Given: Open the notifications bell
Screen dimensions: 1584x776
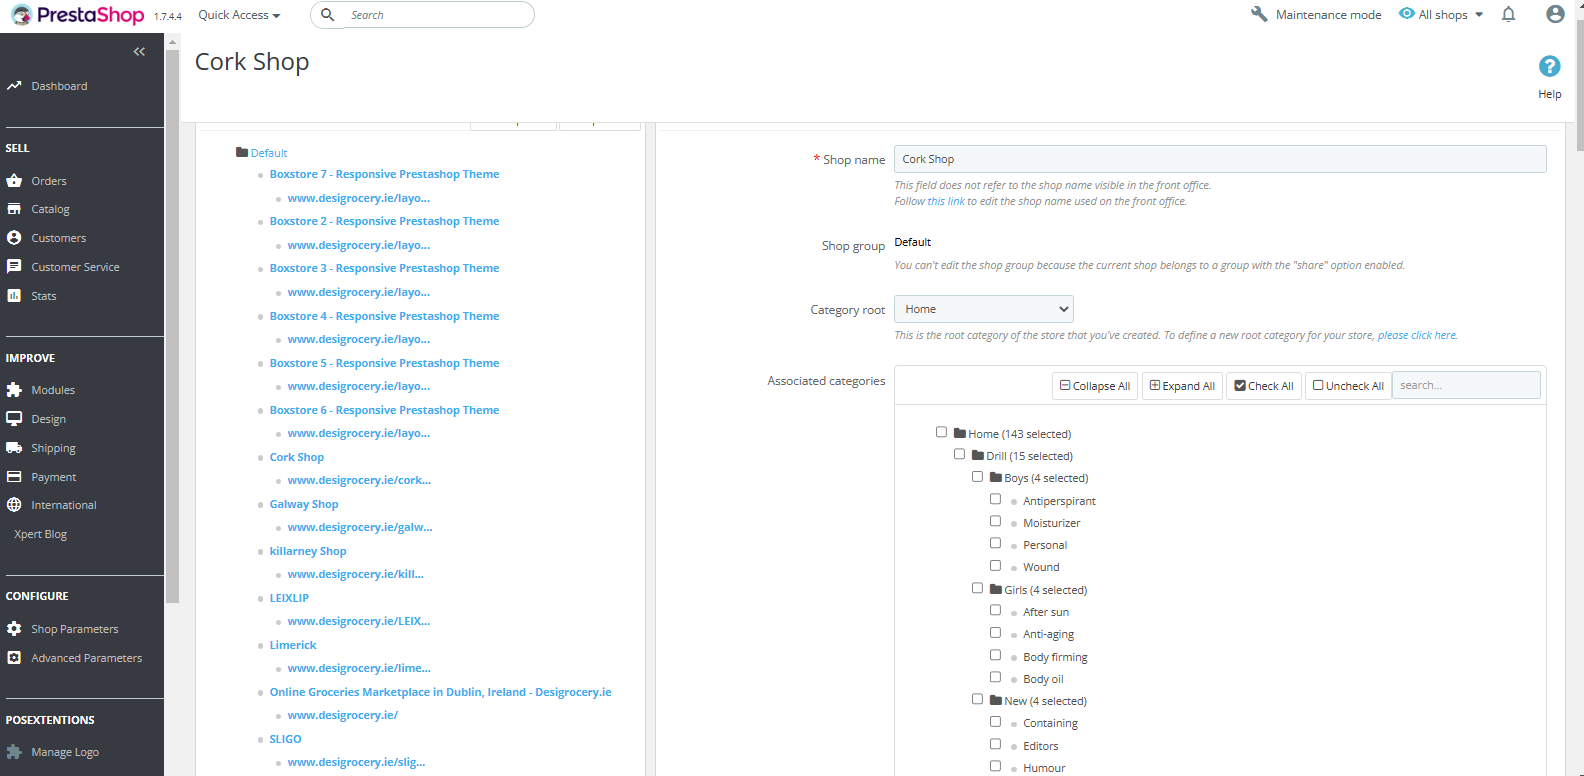Looking at the screenshot, I should point(1509,14).
